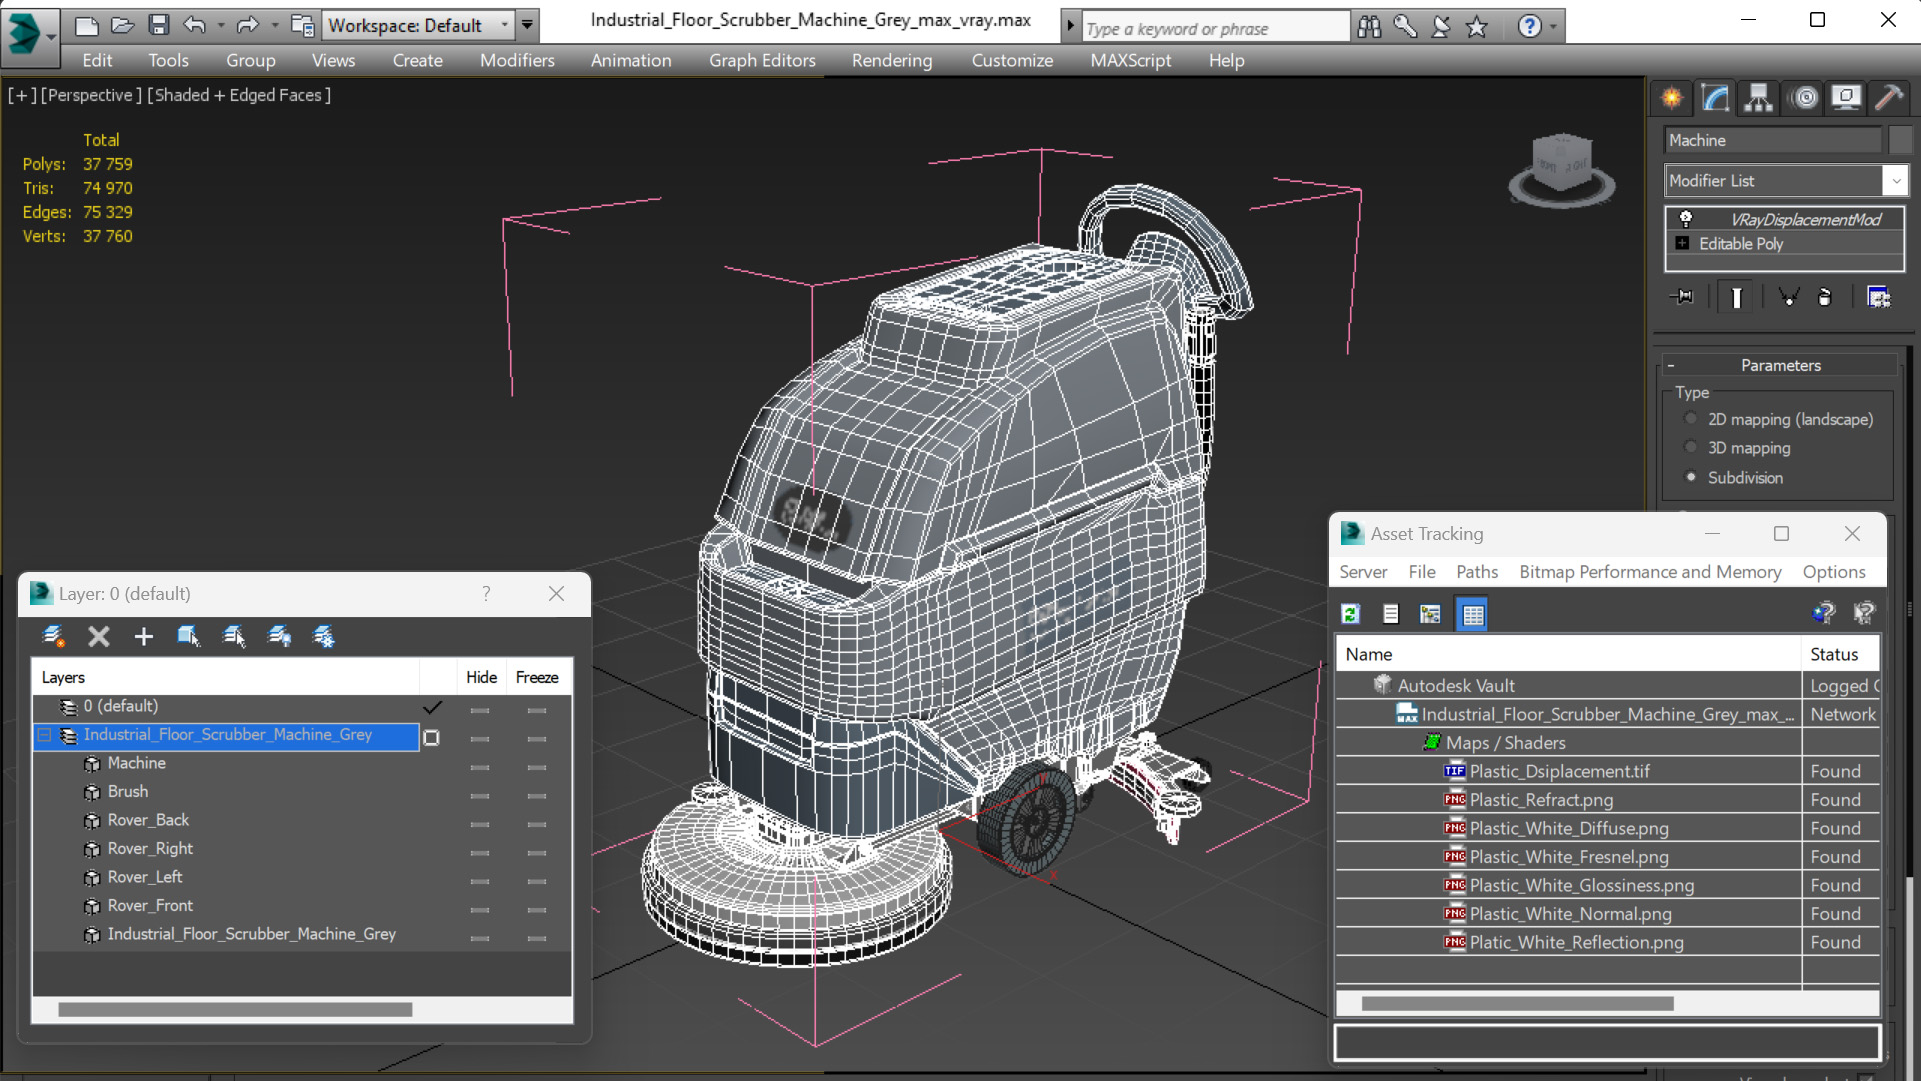
Task: Click the Delete layer X icon
Action: (x=98, y=636)
